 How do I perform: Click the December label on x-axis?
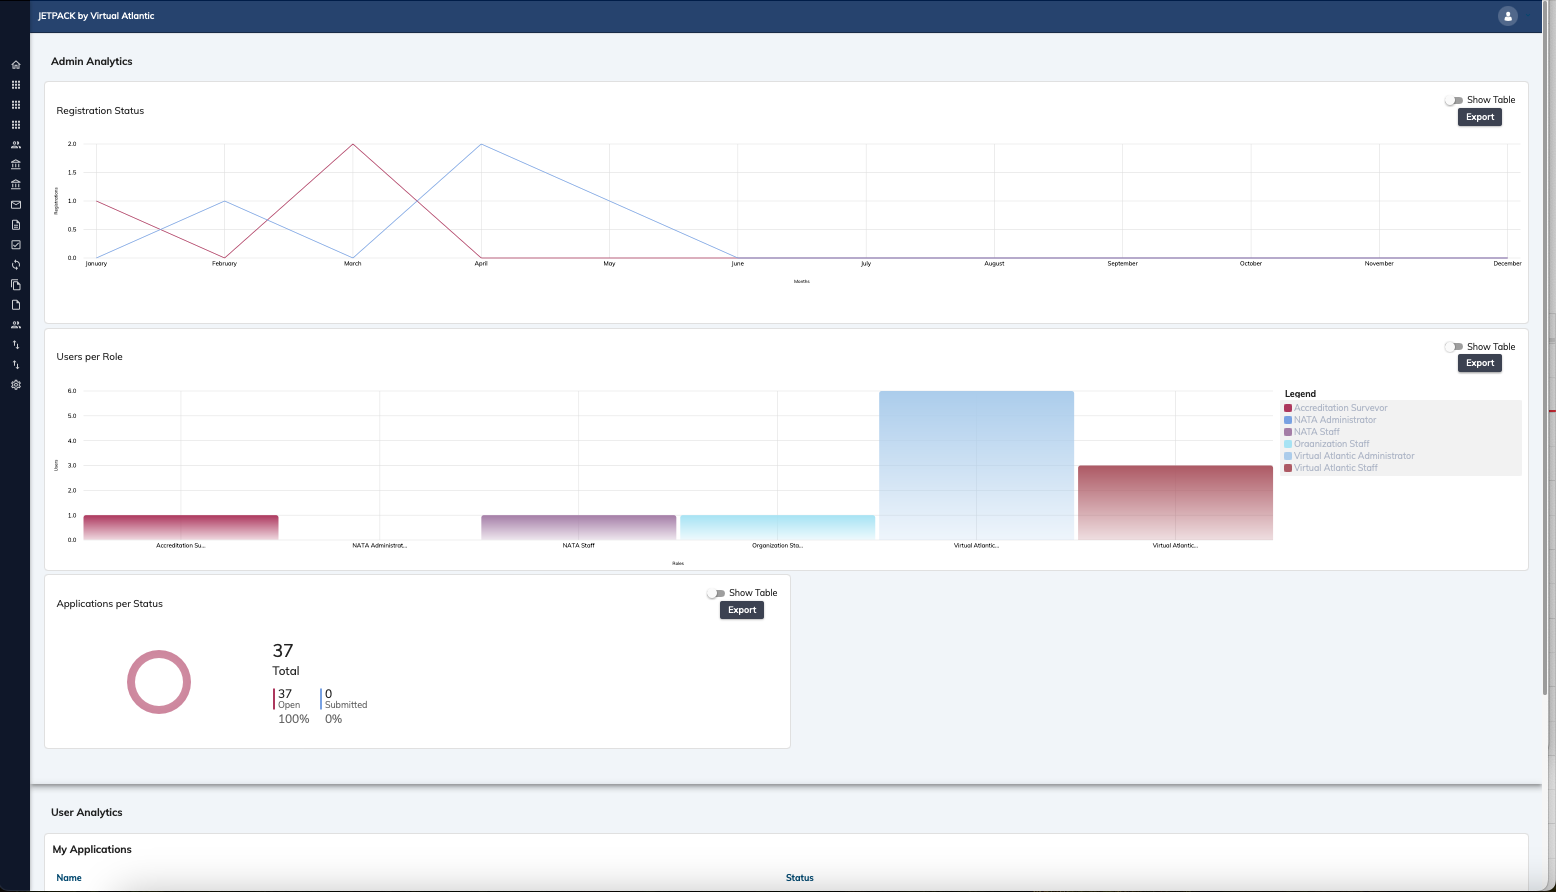[x=1507, y=264]
